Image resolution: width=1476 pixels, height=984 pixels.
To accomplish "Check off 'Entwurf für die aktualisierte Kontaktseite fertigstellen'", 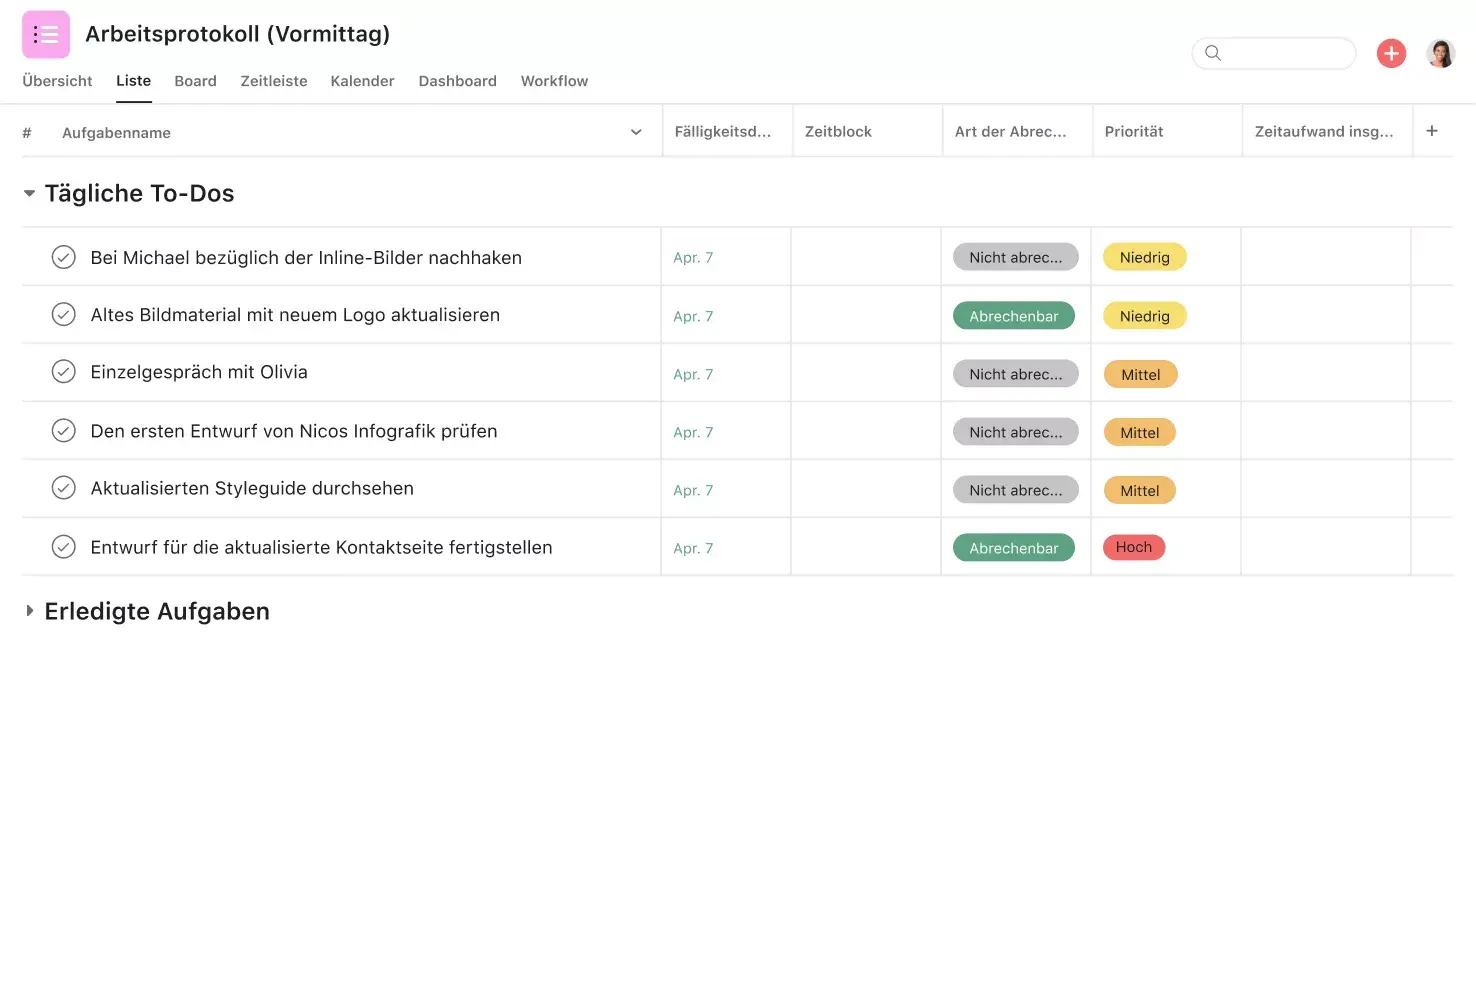I will coord(63,547).
